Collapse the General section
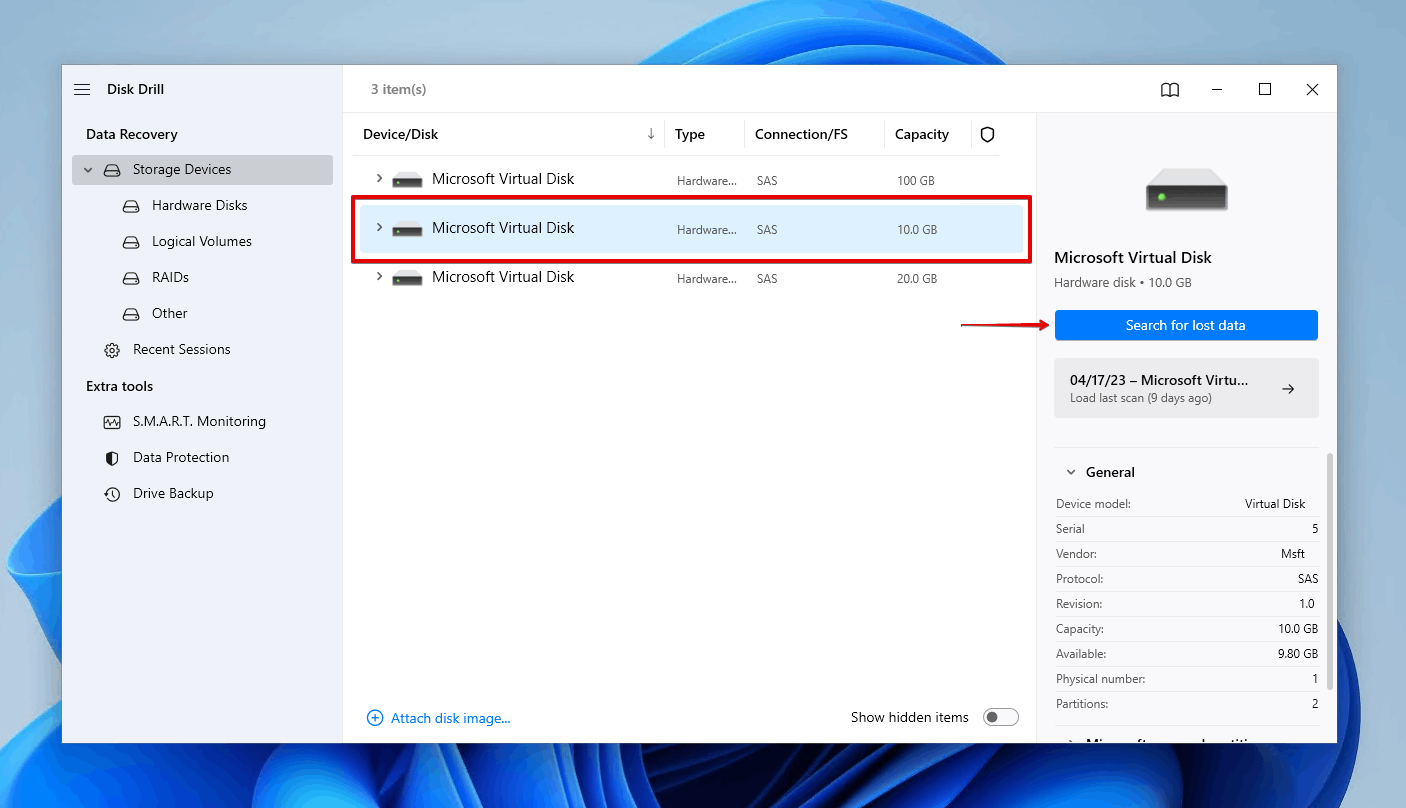Viewport: 1406px width, 808px height. [1071, 472]
